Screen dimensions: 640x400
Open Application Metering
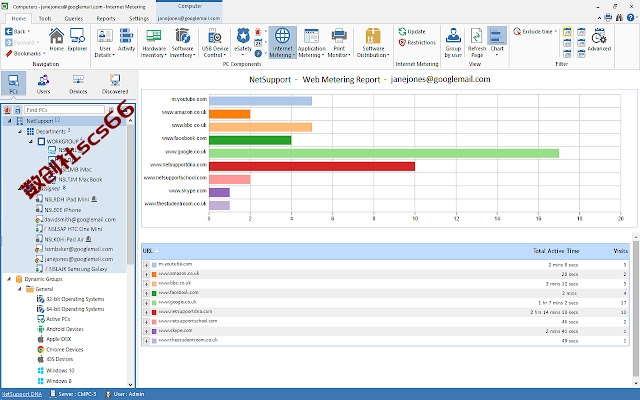pos(311,43)
